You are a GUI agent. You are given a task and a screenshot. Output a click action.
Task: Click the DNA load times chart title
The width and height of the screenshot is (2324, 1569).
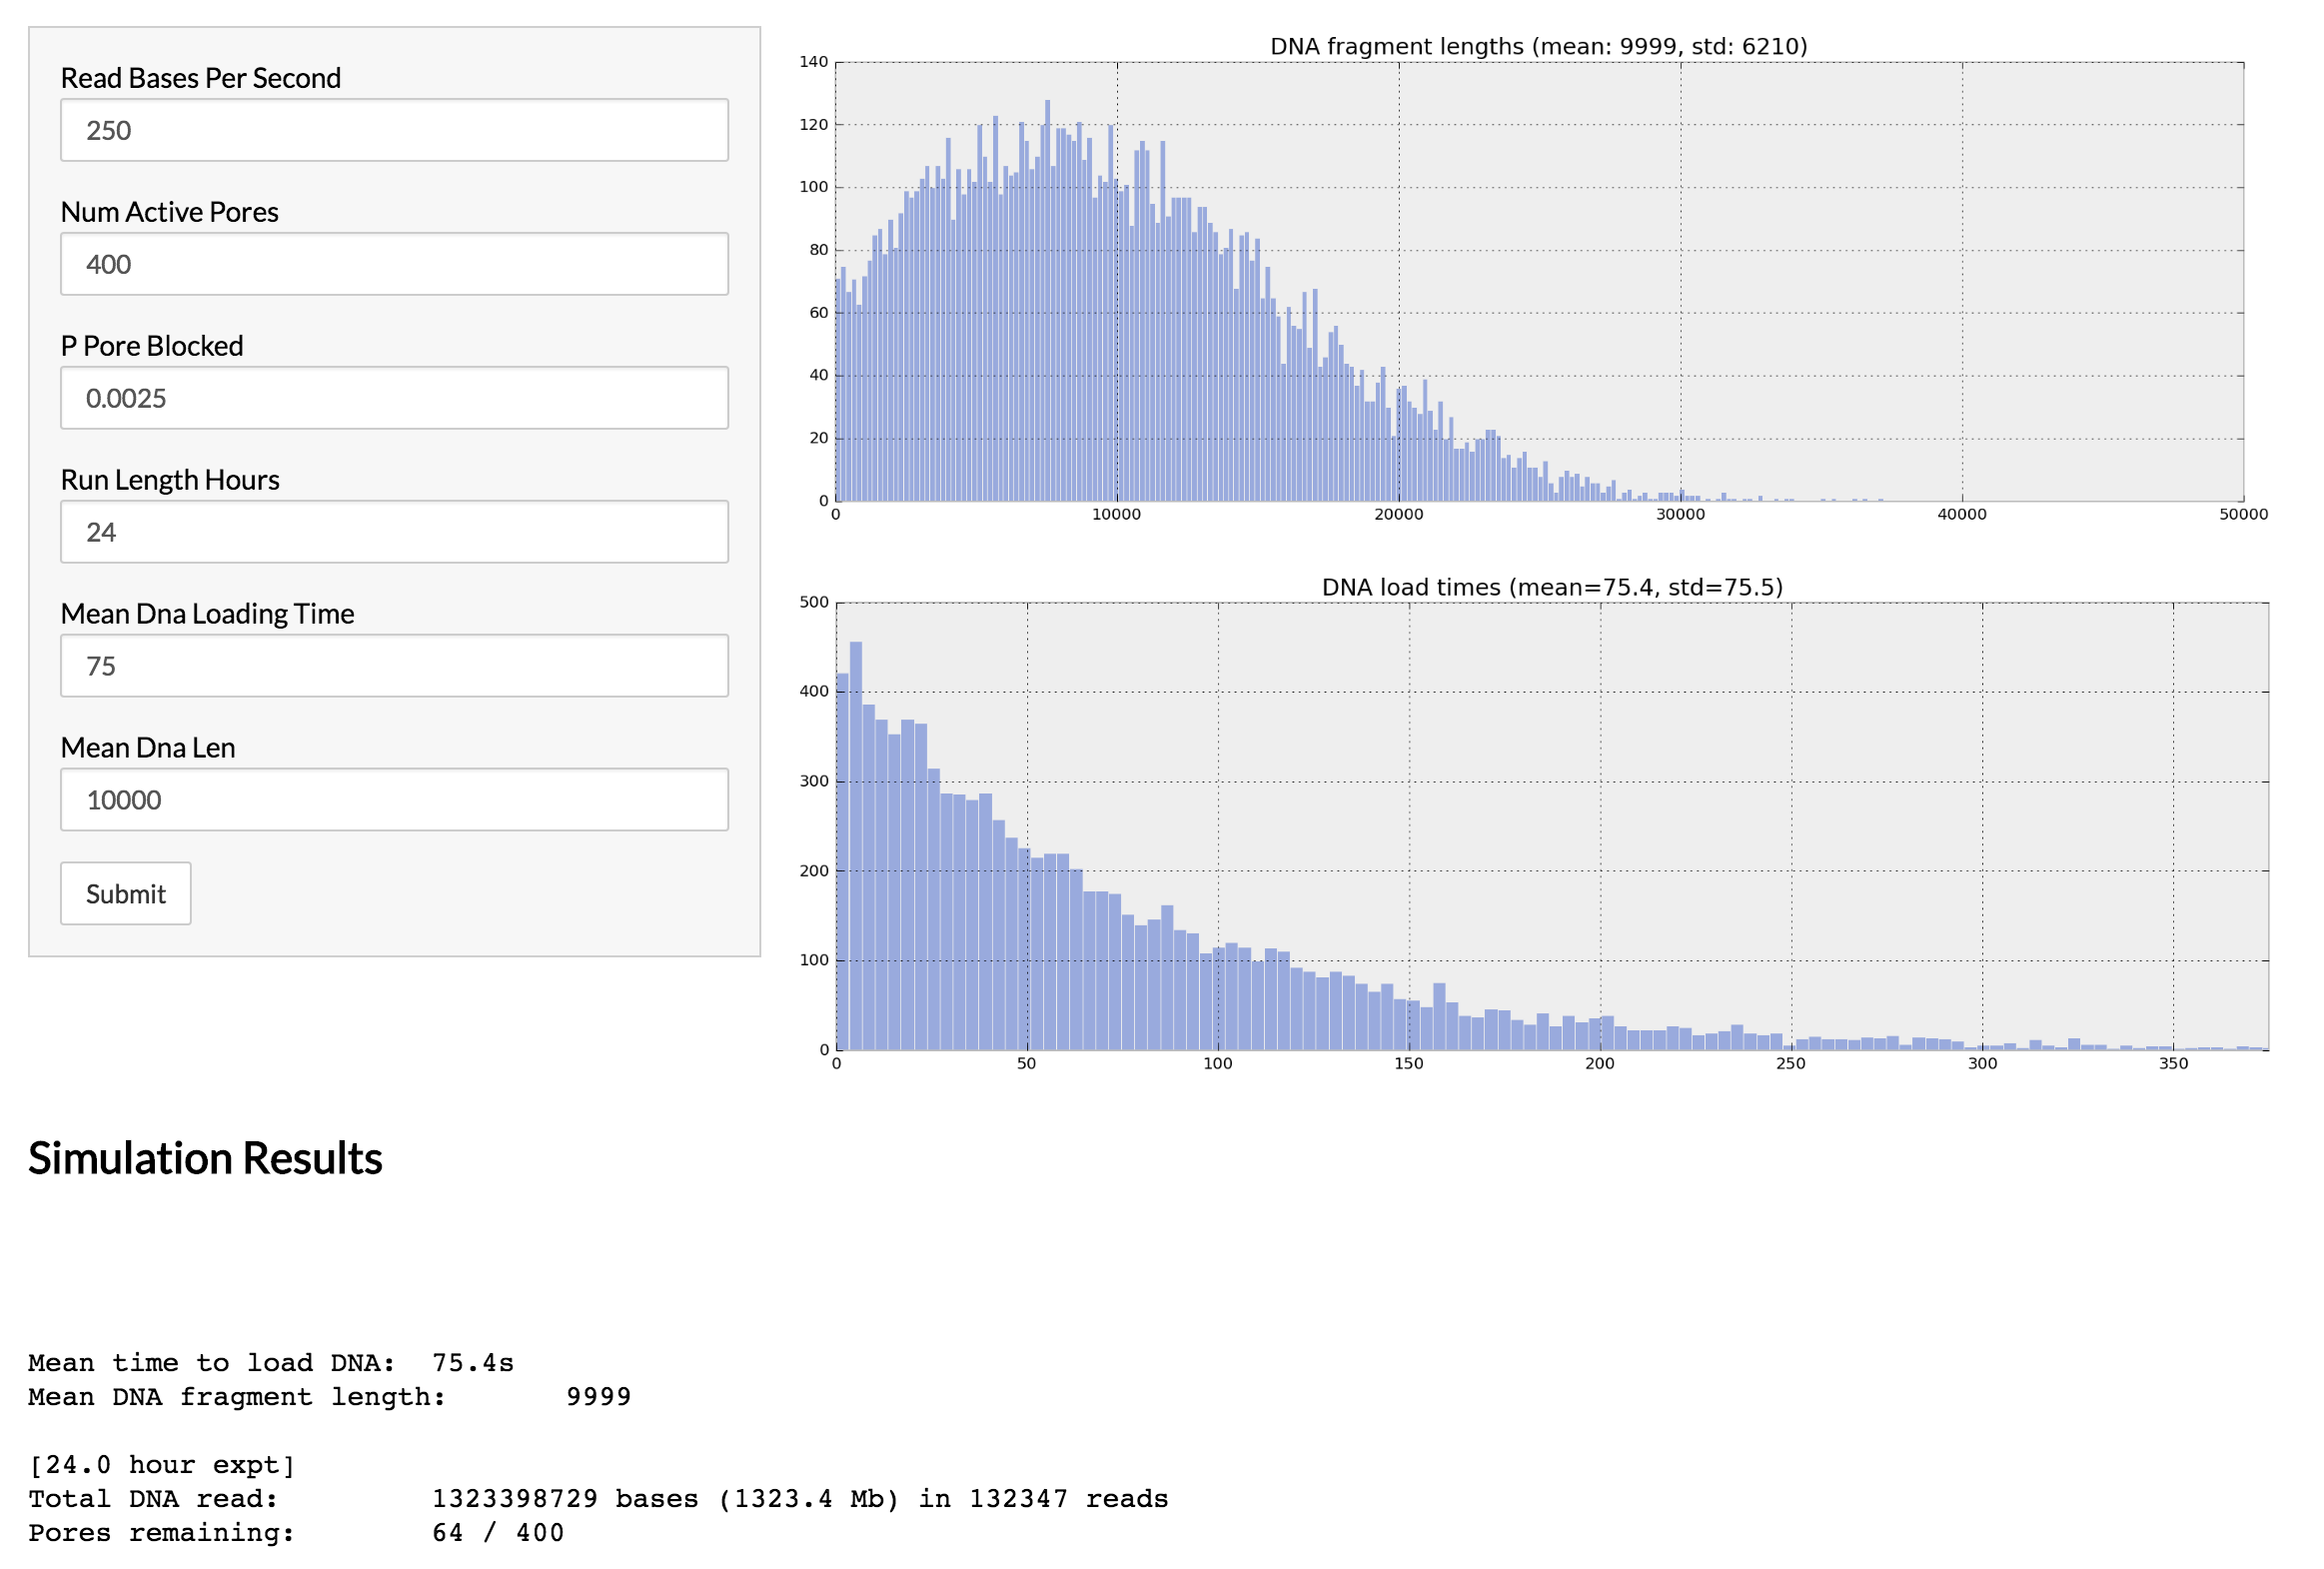(1555, 587)
